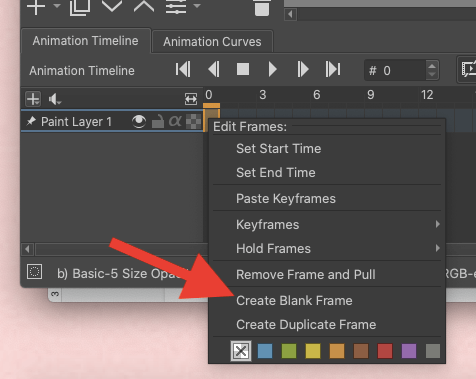The image size is (476, 379).
Task: Pick the blue frame color label
Action: 265,351
